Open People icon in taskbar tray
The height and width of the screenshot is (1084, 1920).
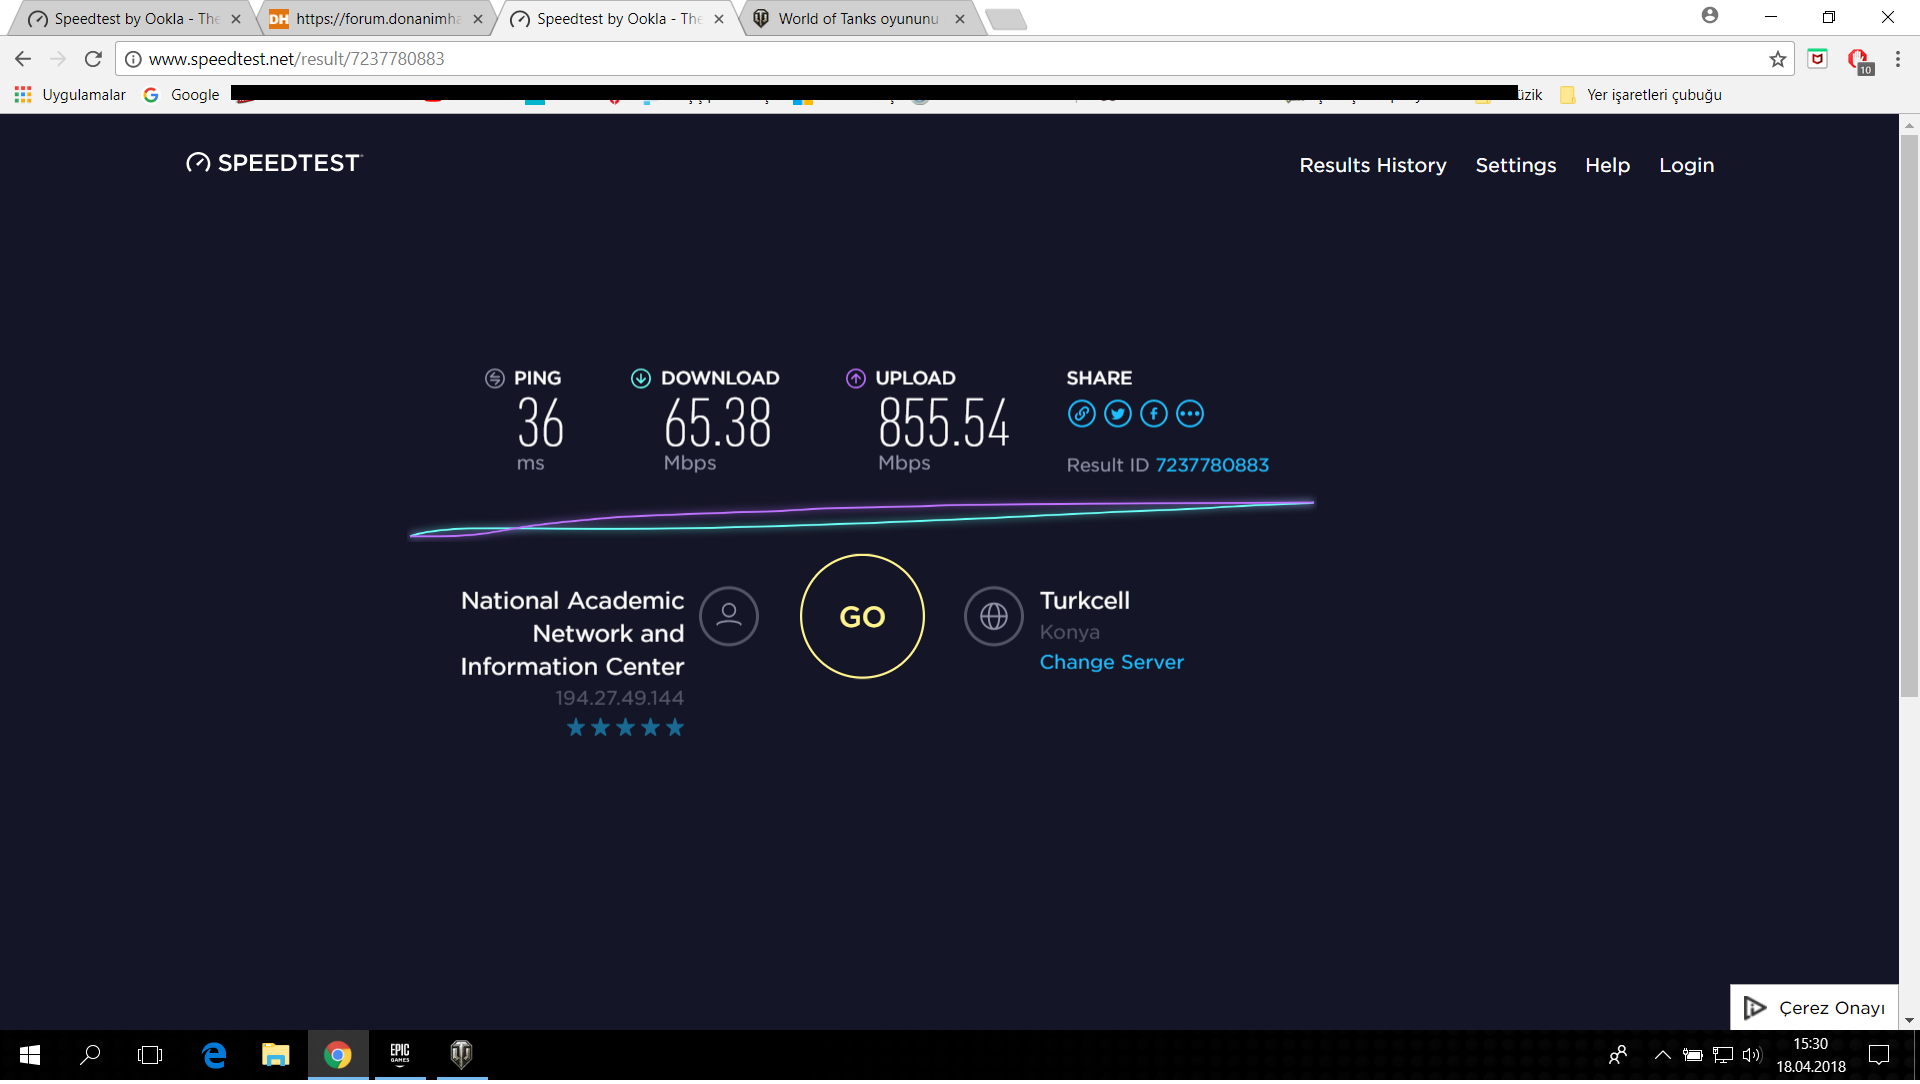1617,1055
